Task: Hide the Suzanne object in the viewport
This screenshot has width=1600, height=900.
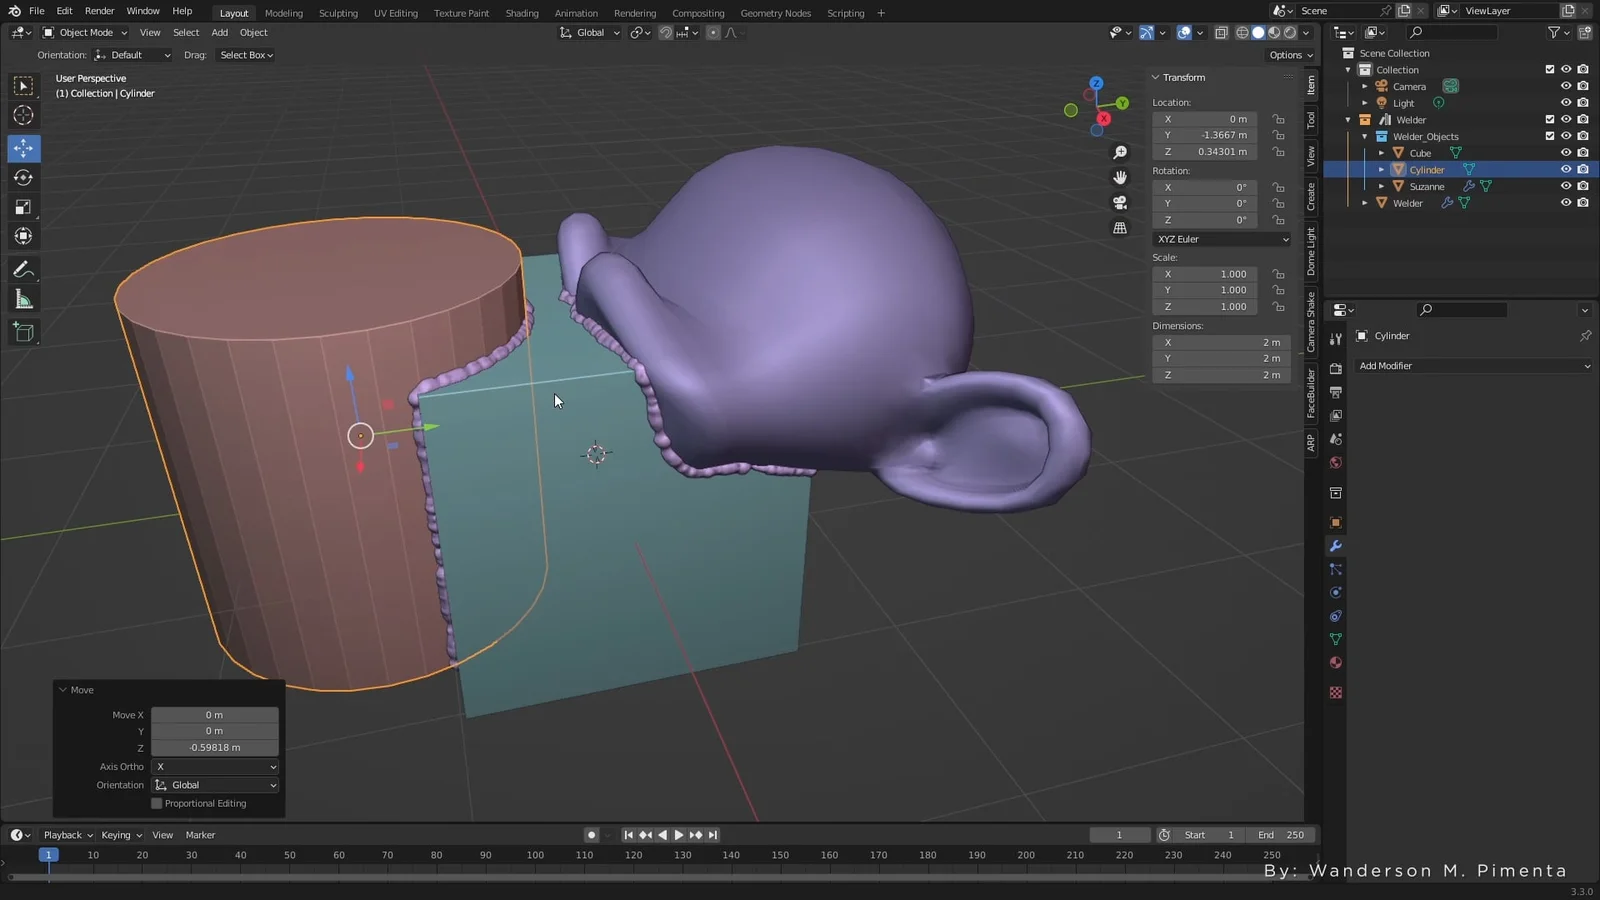Action: [x=1565, y=186]
